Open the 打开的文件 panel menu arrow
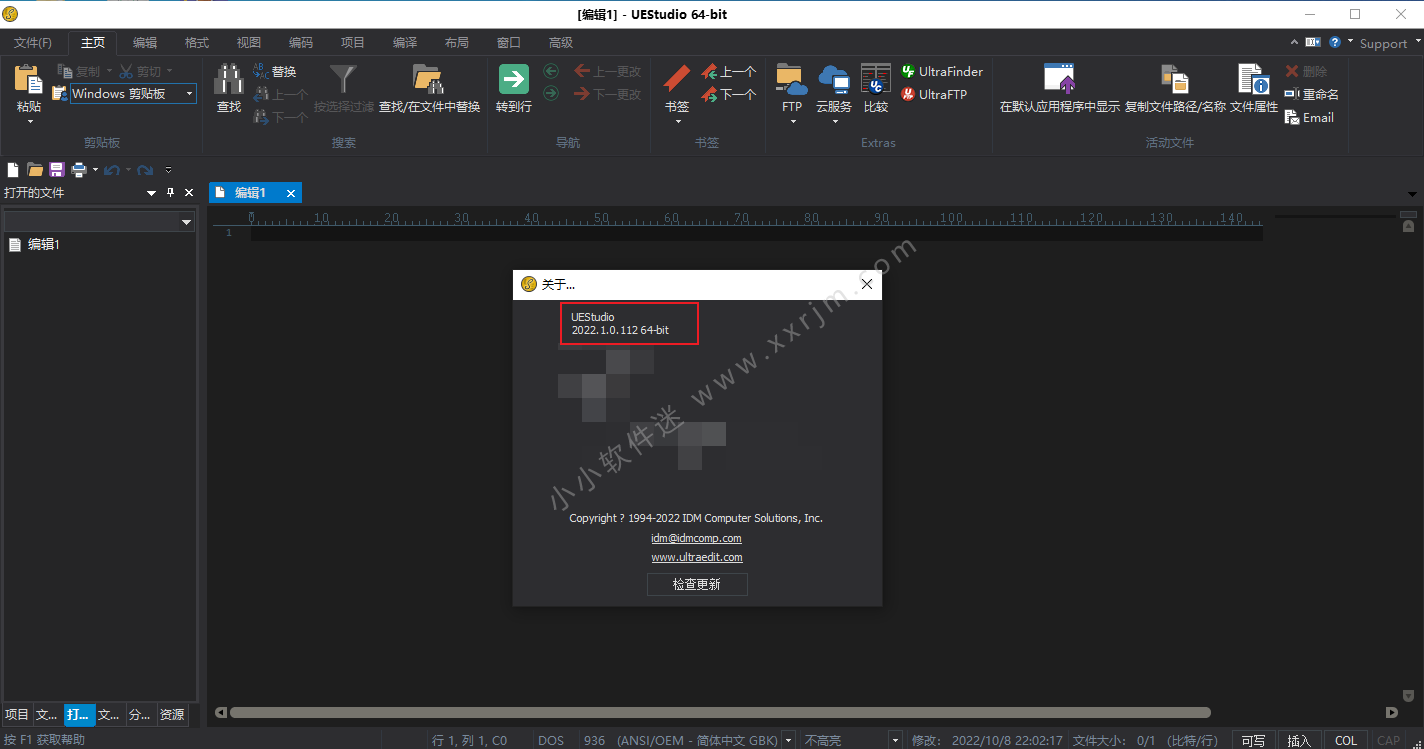Image resolution: width=1424 pixels, height=749 pixels. (152, 193)
